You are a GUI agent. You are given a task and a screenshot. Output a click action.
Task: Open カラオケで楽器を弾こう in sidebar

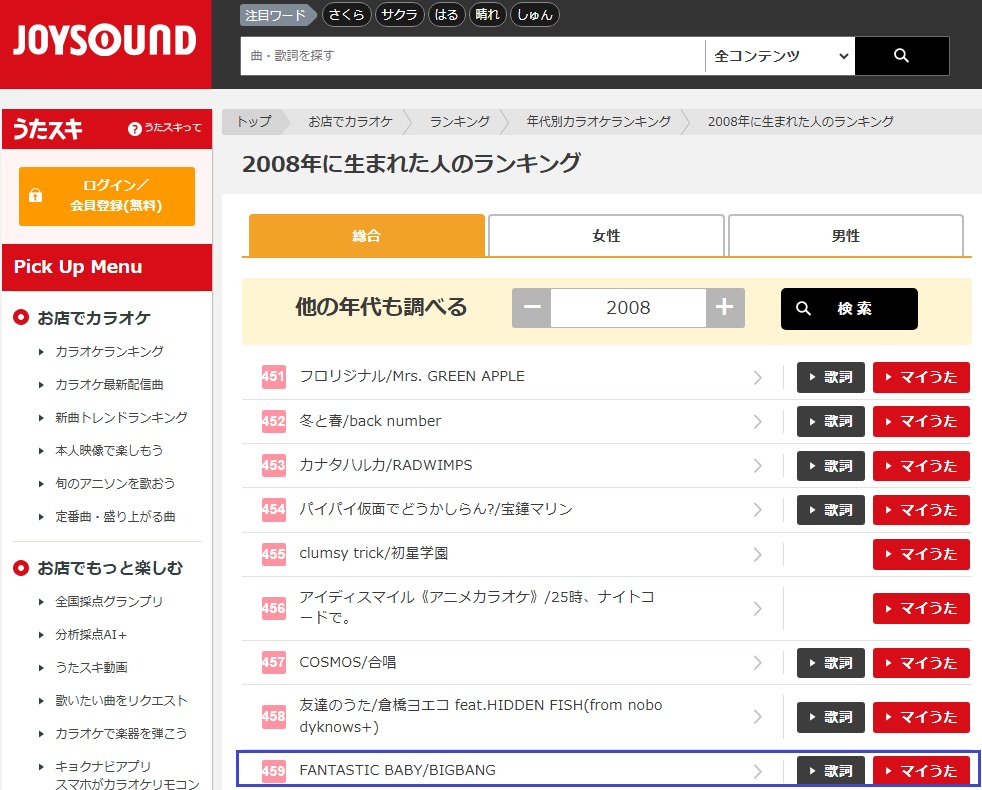coord(121,734)
